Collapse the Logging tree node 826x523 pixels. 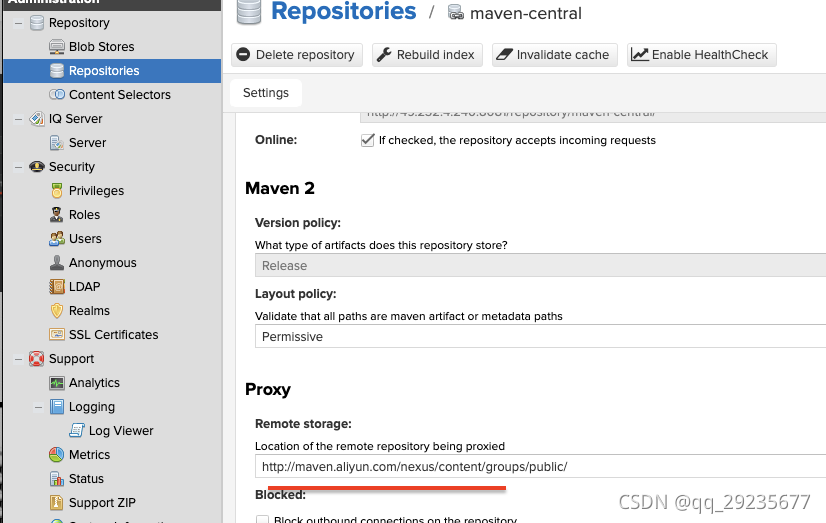click(x=38, y=407)
